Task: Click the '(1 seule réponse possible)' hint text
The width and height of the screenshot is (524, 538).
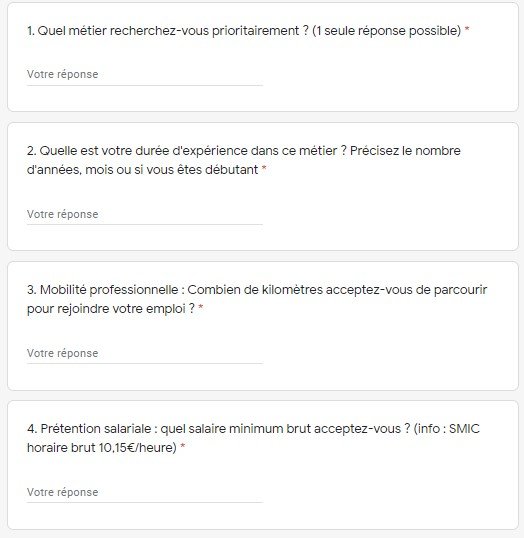Action: click(387, 31)
